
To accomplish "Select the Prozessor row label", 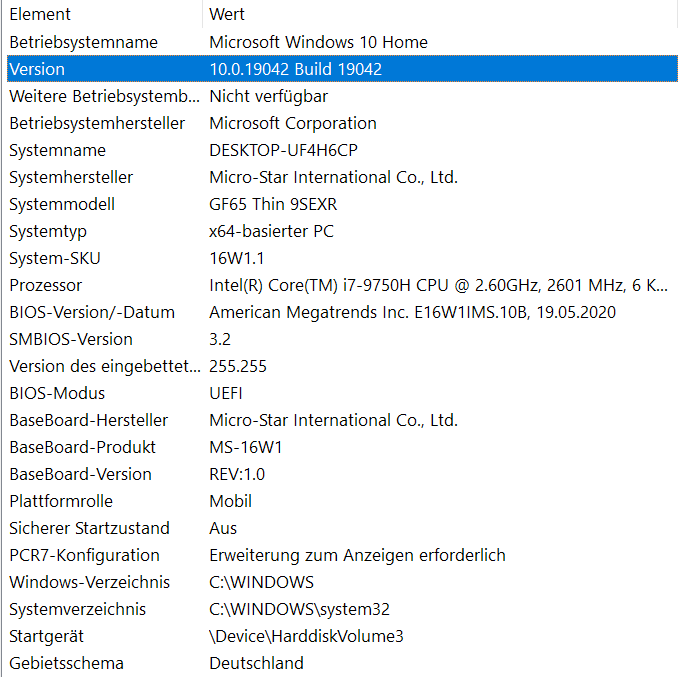I will [x=46, y=285].
